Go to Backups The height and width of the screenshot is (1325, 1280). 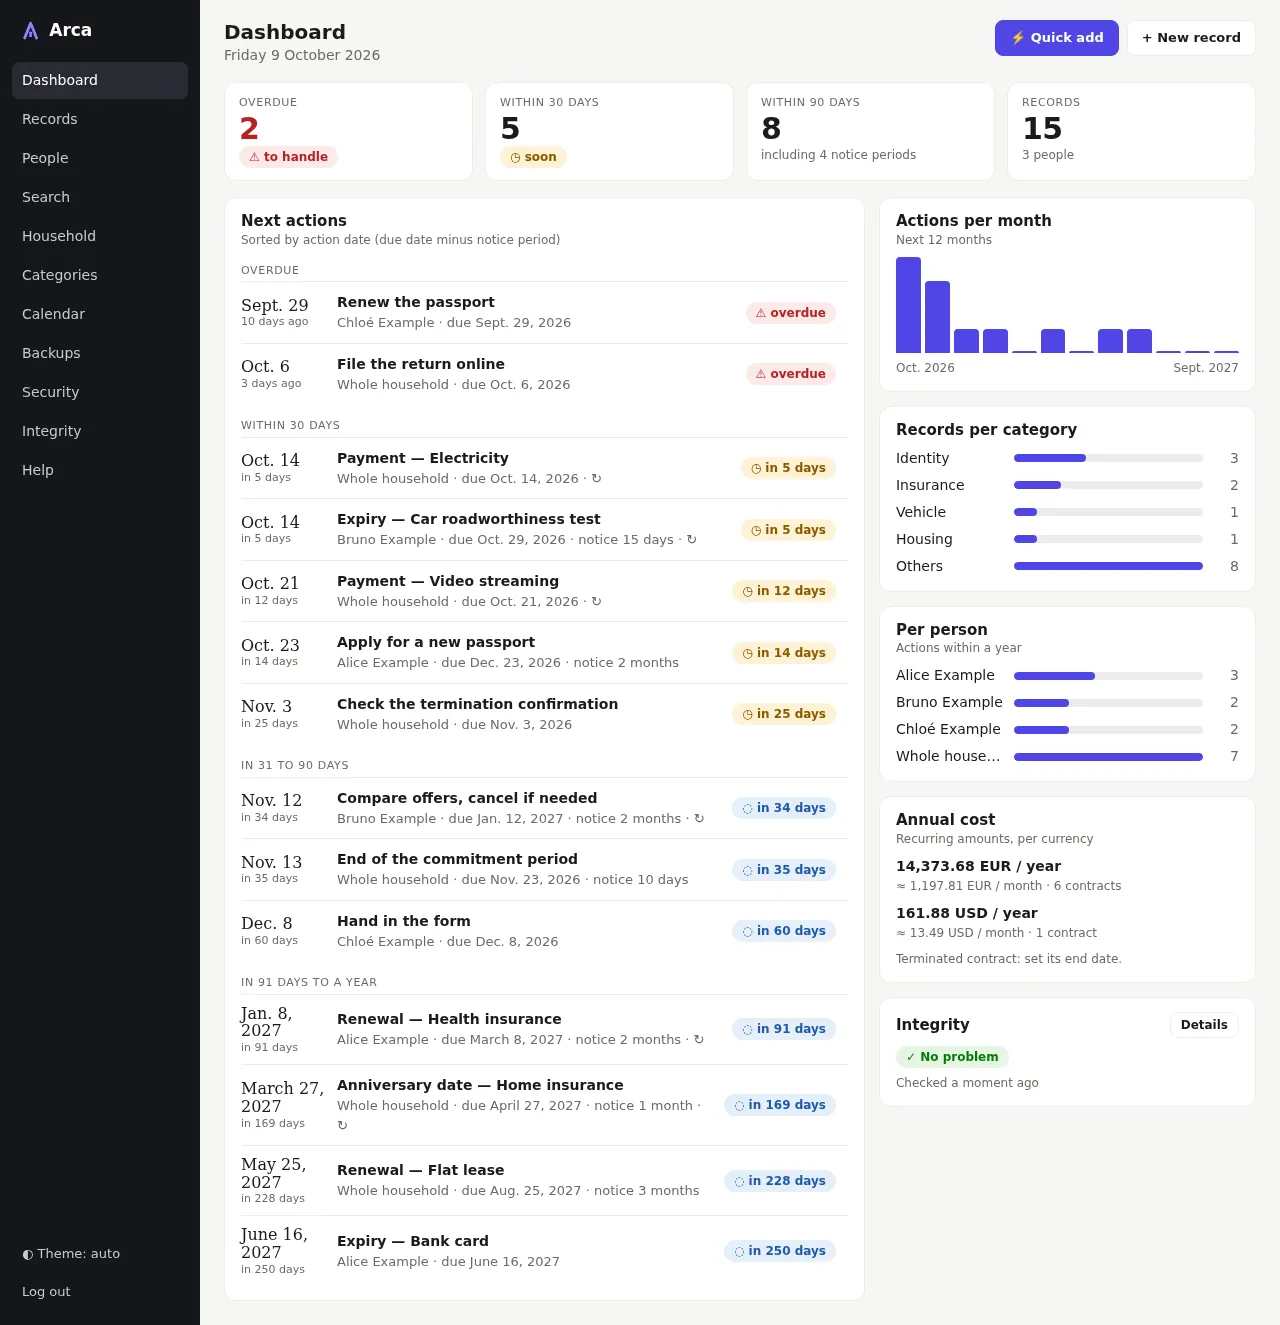tap(100, 353)
